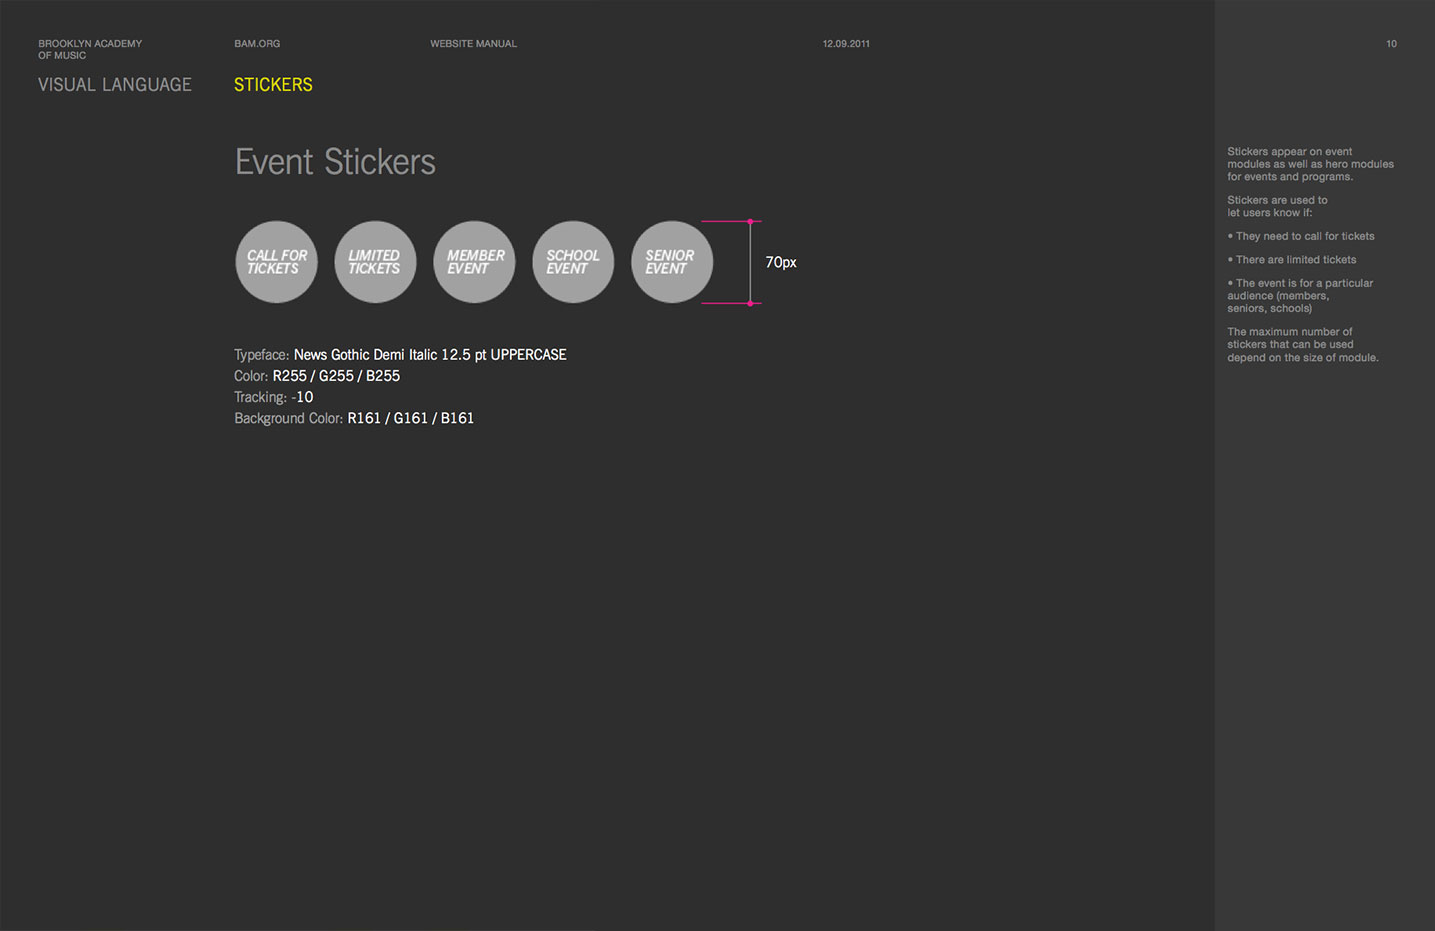Switch to the VISUAL LANGUAGE section
The height and width of the screenshot is (931, 1435).
tap(115, 85)
